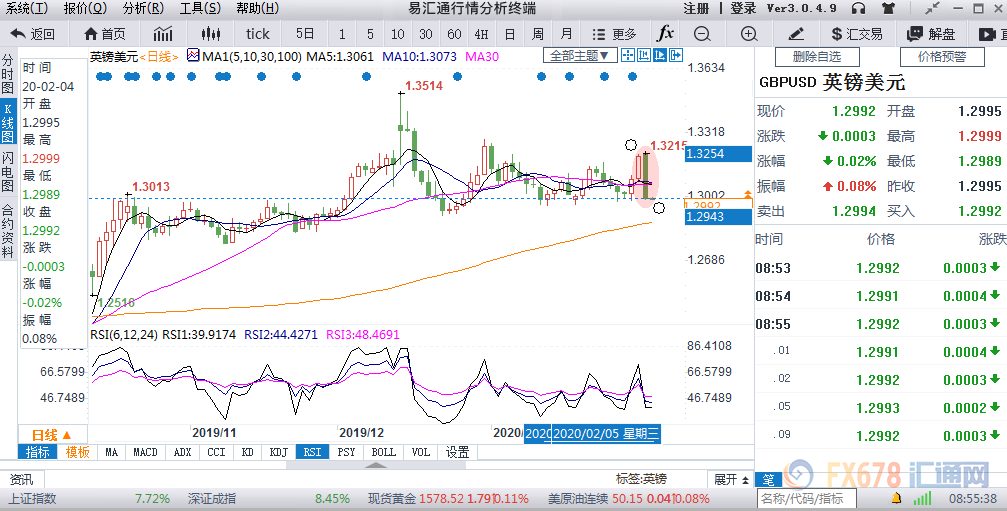This screenshot has width=1007, height=511.
Task: Click the shrink window arrows icon
Action: pyautogui.click(x=933, y=8)
